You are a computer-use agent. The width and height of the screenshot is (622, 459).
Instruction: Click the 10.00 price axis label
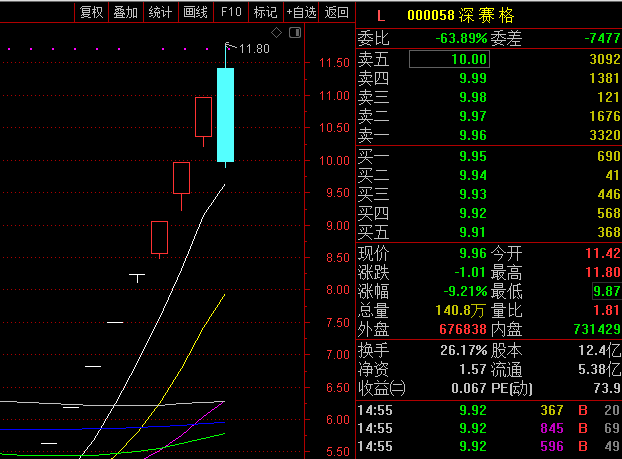click(334, 161)
